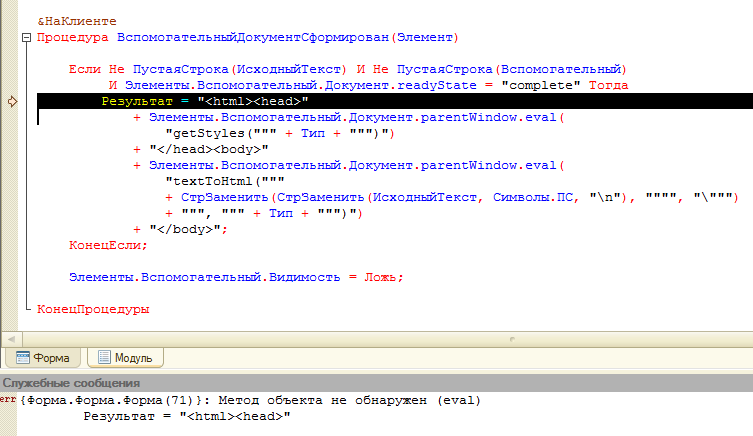This screenshot has width=753, height=436.
Task: Click the КонецПроцедуры keyword
Action: coord(93,309)
